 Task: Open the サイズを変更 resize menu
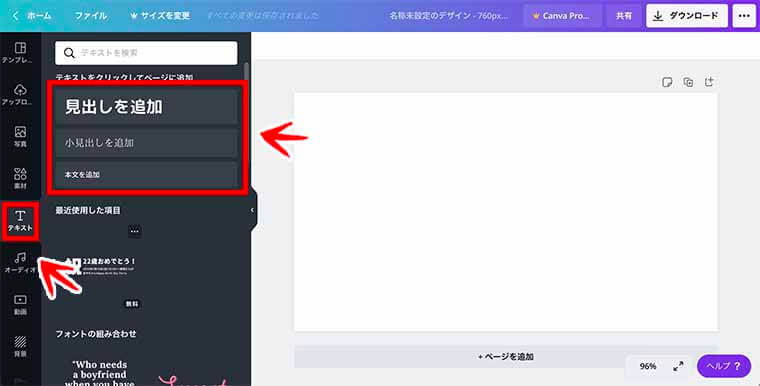click(x=160, y=16)
